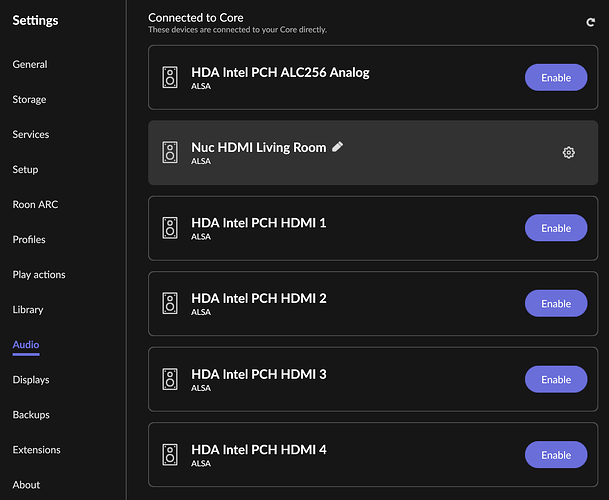Image resolution: width=609 pixels, height=500 pixels.
Task: Click speaker icon beside HDA Intel PCH HDMI 4
Action: click(x=170, y=455)
